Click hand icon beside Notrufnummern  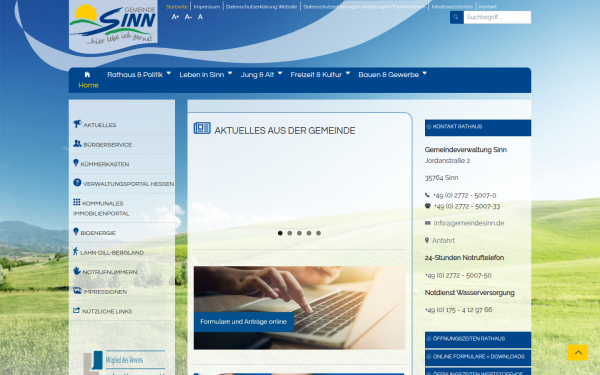point(77,271)
